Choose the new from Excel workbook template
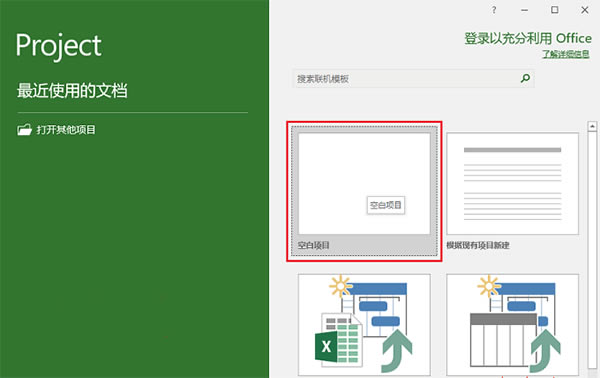The image size is (600, 378). [x=364, y=324]
